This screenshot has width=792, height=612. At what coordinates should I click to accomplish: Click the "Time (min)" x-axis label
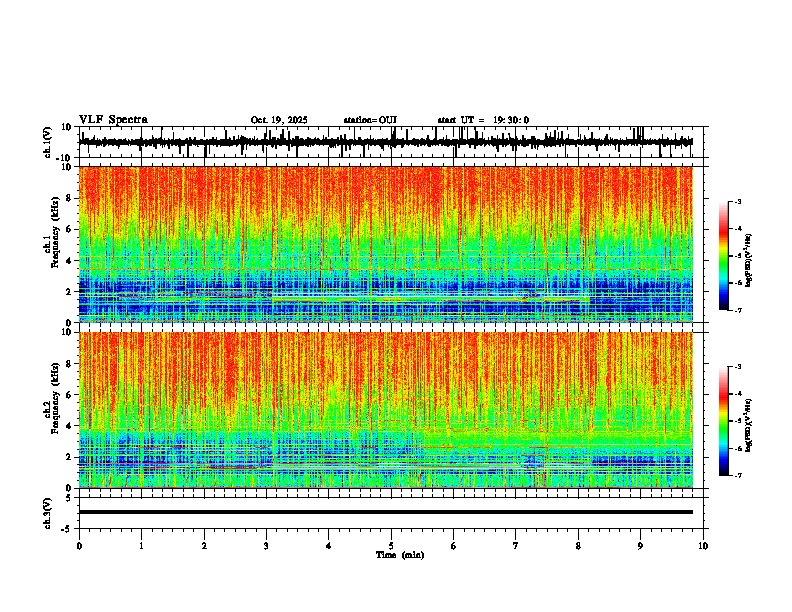click(x=400, y=555)
